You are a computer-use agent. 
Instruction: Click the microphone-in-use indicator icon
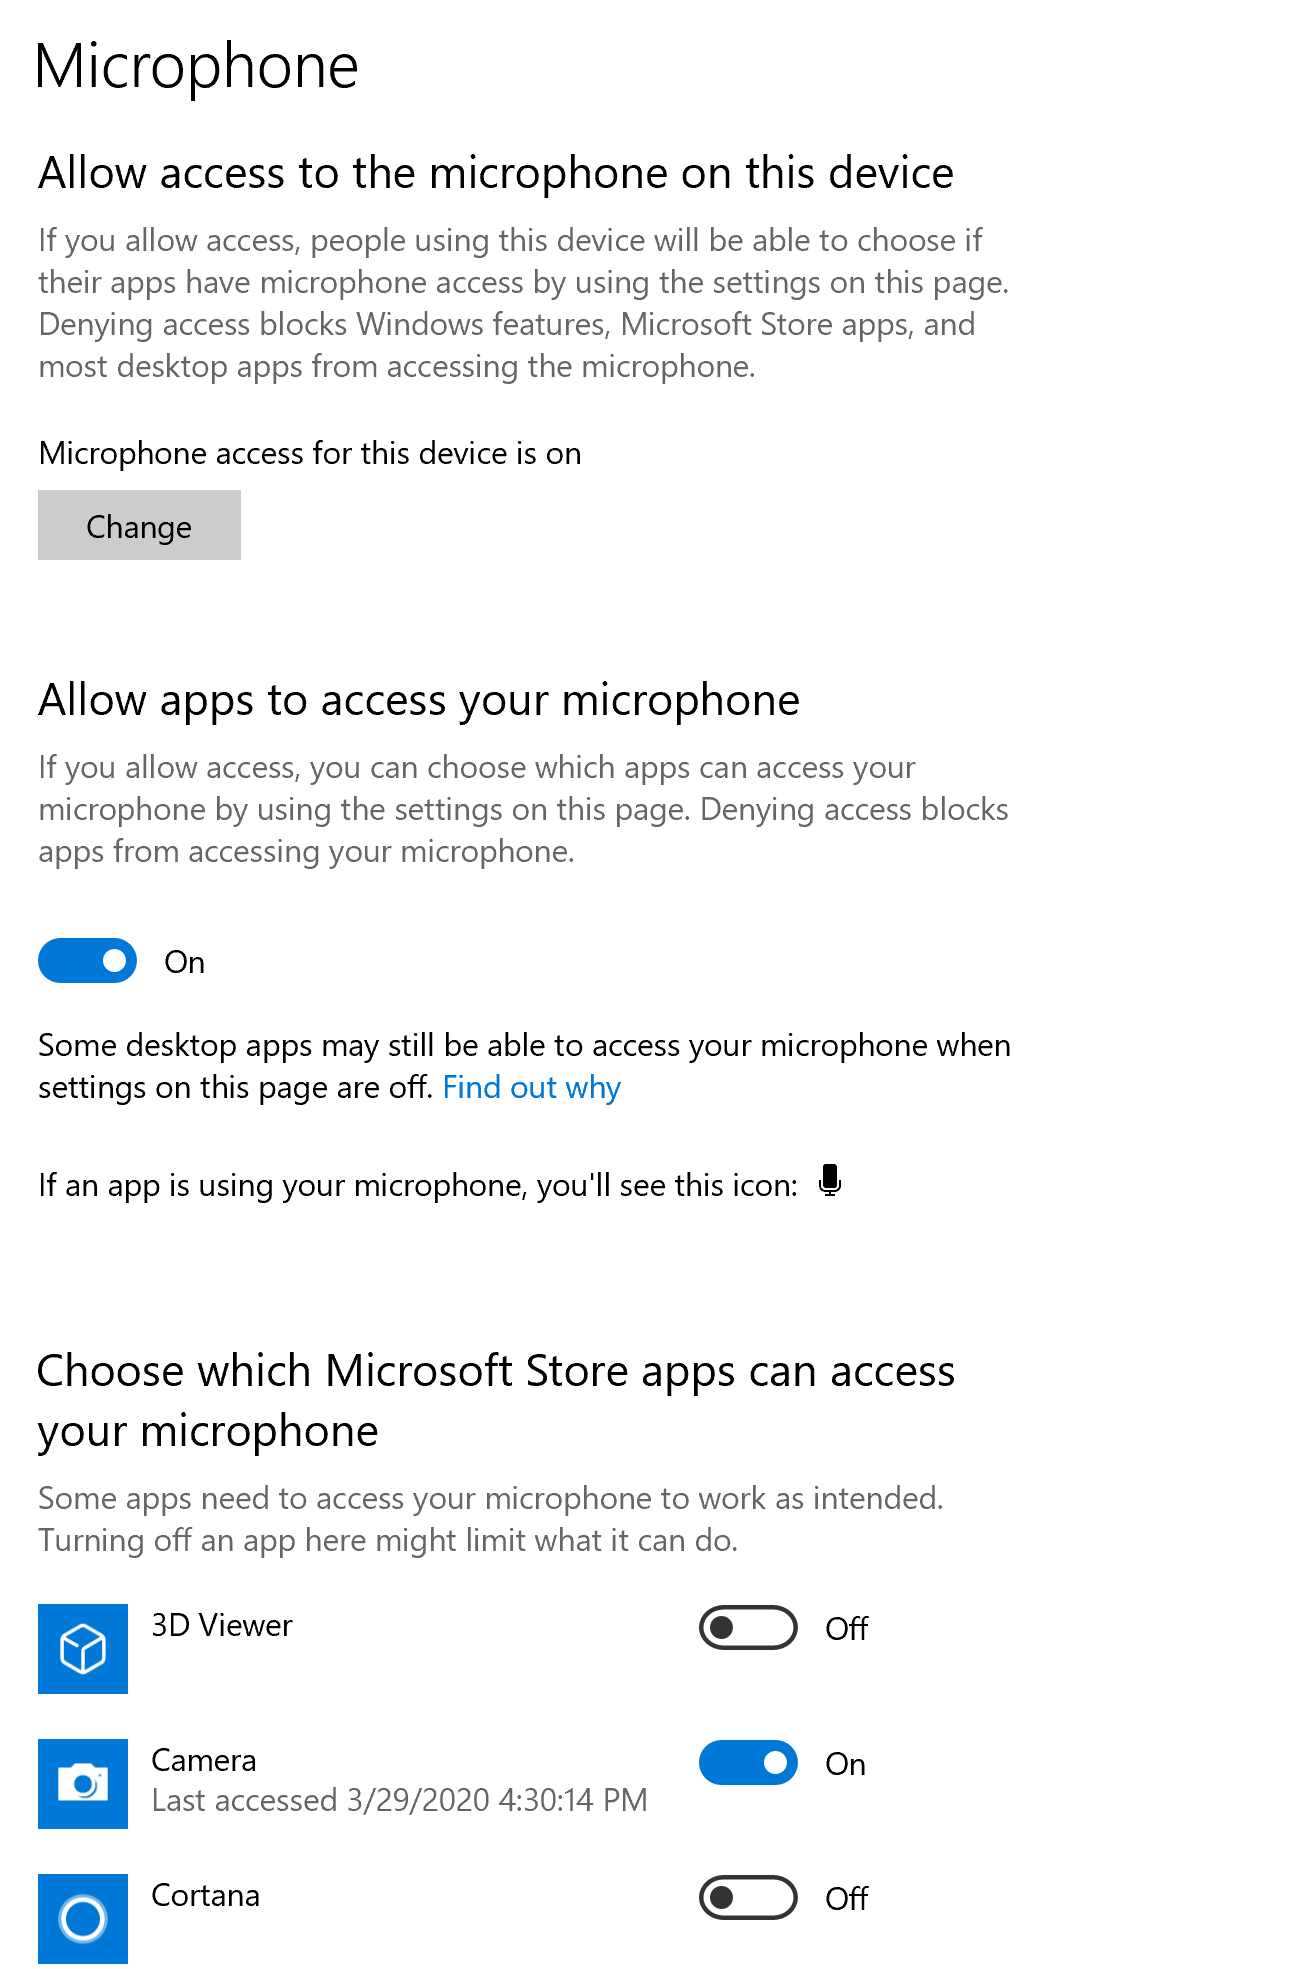point(829,1181)
